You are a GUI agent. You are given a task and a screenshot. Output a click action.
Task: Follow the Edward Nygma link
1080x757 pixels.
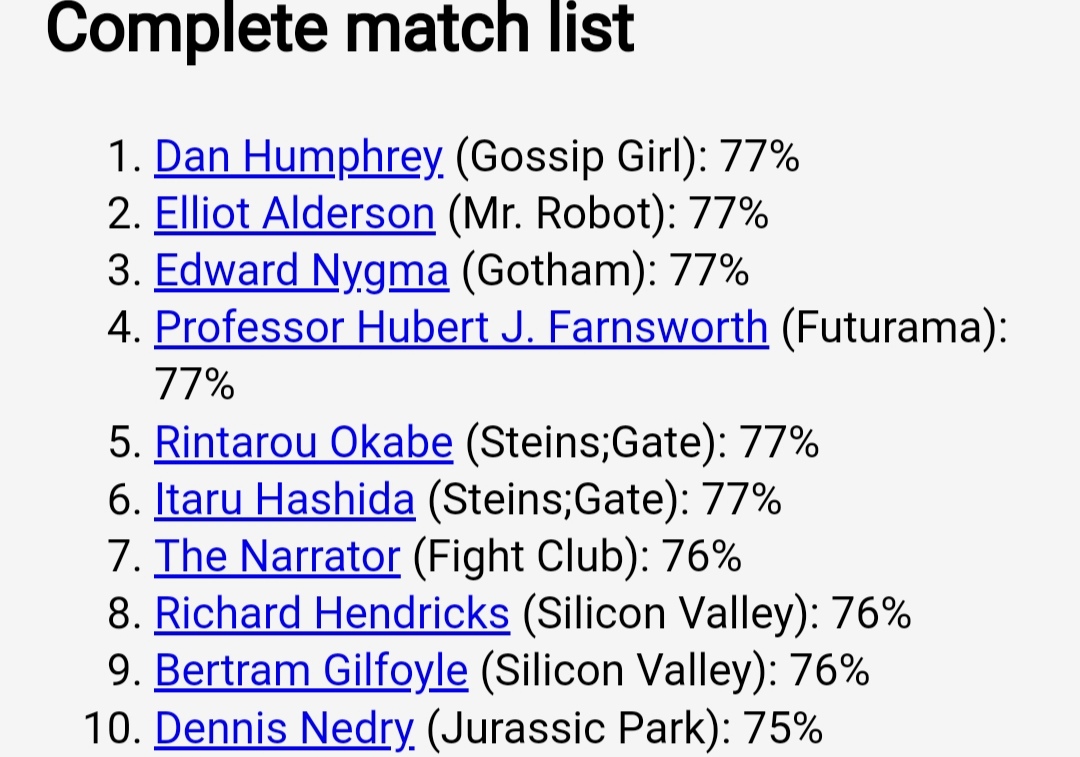pyautogui.click(x=302, y=271)
